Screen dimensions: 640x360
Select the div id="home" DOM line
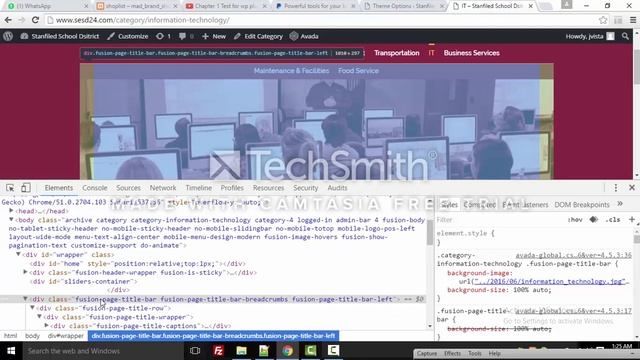click(x=138, y=264)
